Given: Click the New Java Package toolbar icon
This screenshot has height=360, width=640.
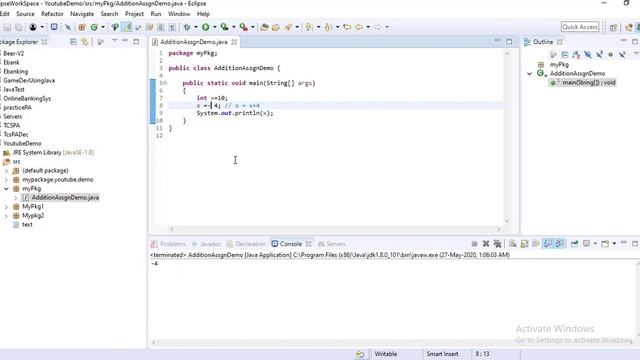Looking at the screenshot, I should (82, 27).
